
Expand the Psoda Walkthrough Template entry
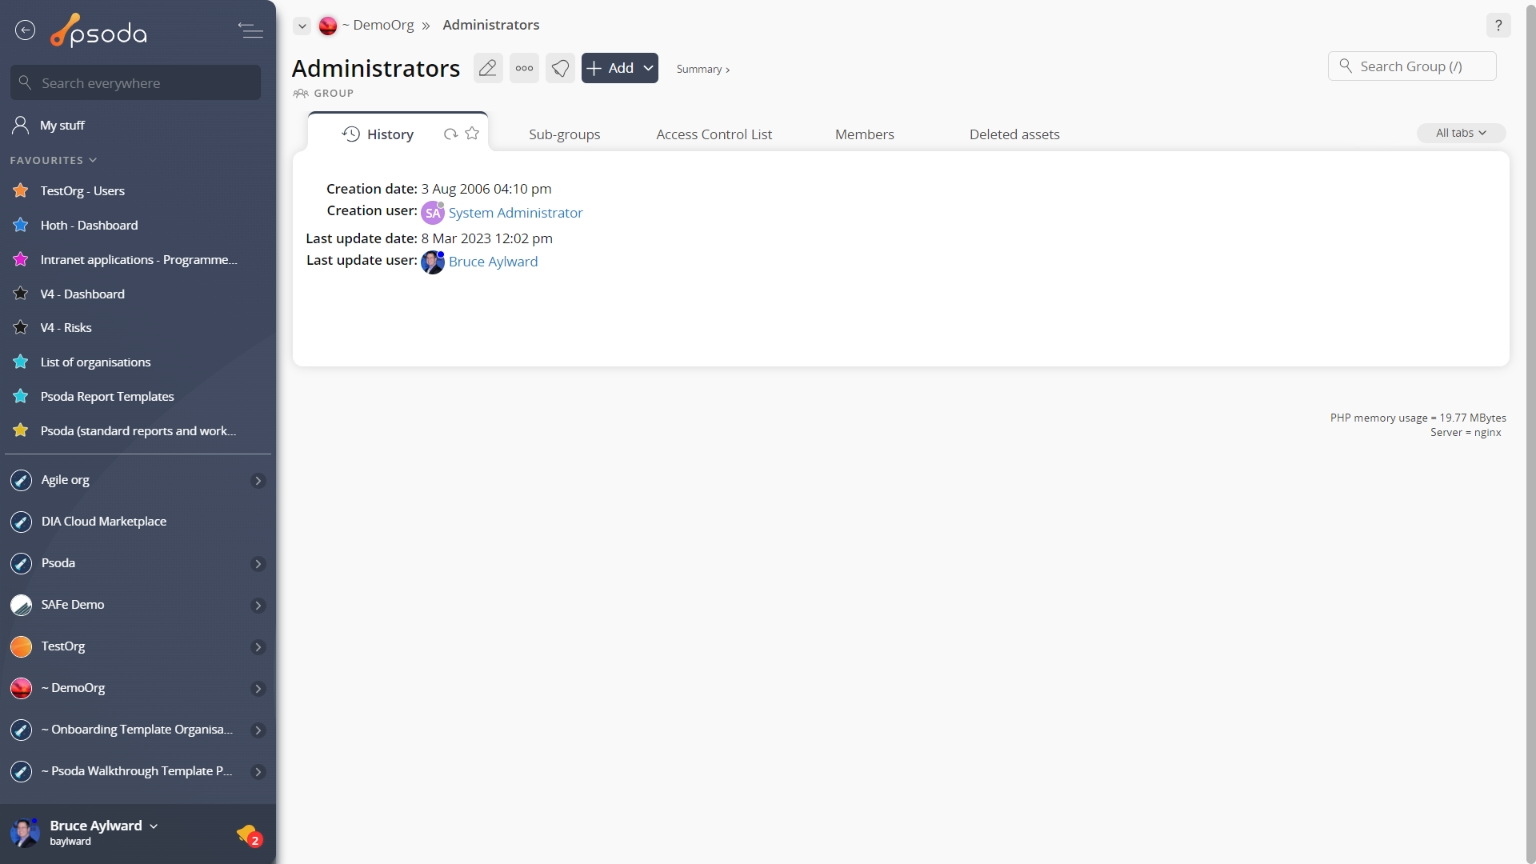pyautogui.click(x=258, y=772)
